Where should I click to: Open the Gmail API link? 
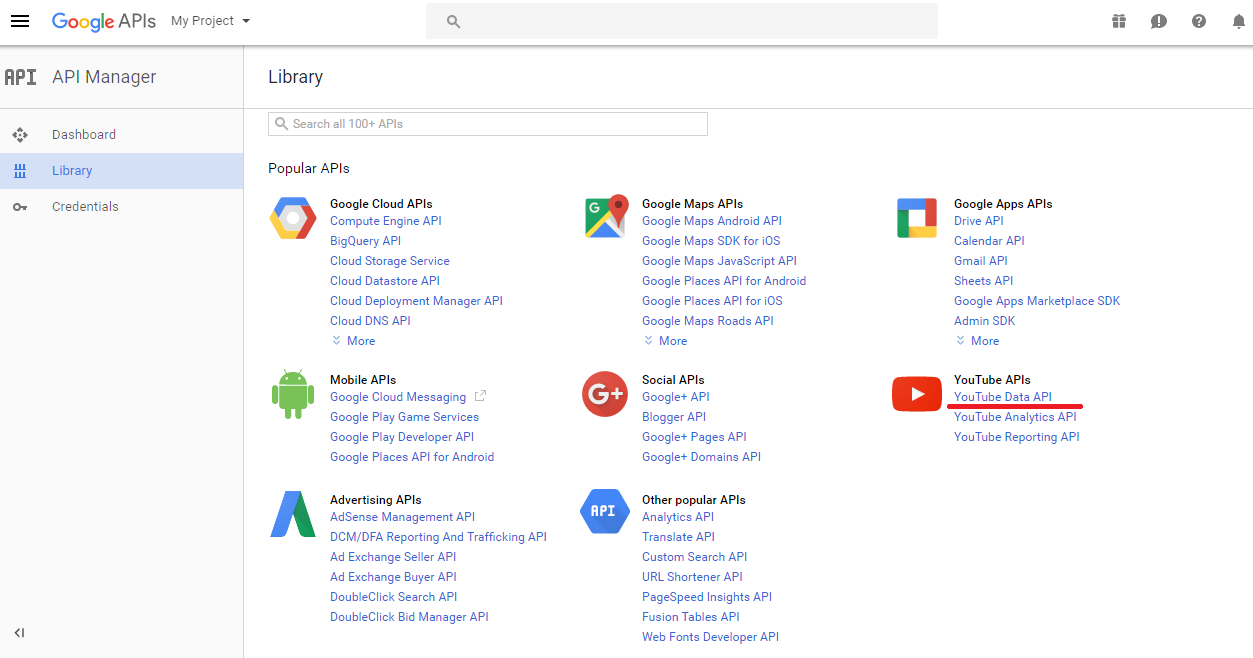coord(981,261)
